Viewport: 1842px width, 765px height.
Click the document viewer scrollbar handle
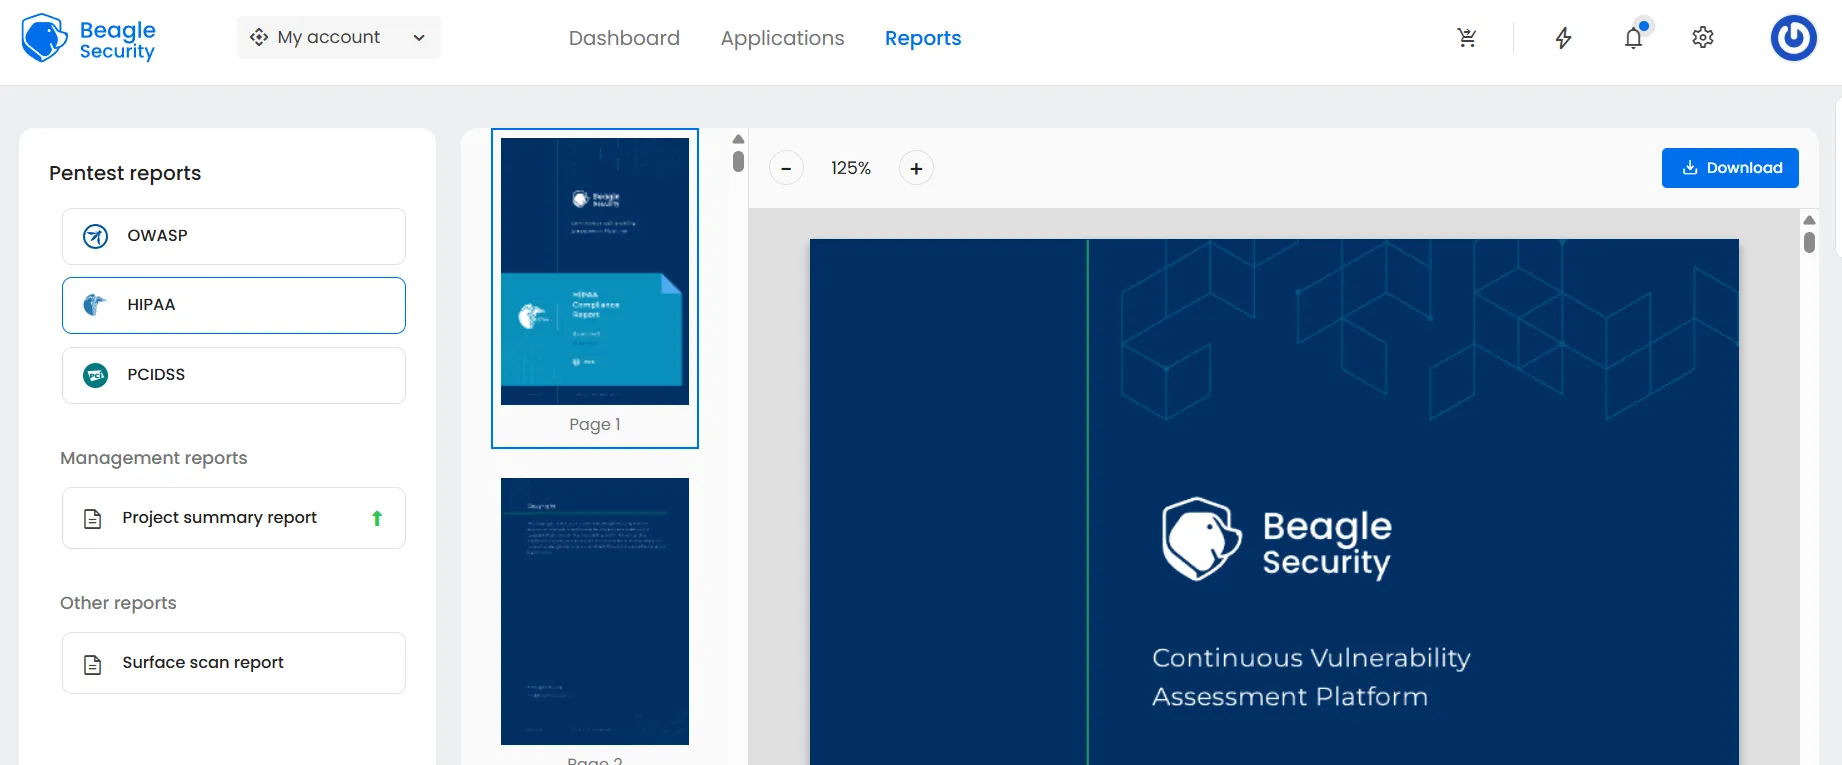1809,242
